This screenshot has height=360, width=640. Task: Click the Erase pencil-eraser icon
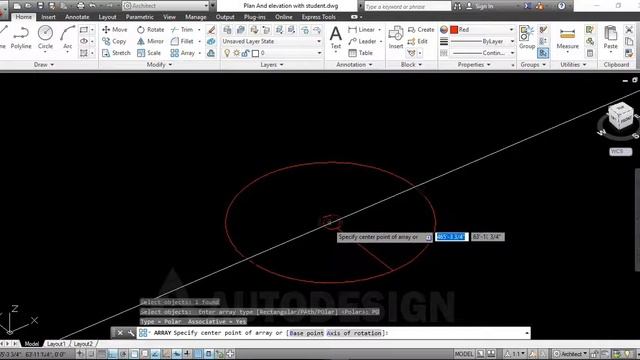click(x=211, y=30)
